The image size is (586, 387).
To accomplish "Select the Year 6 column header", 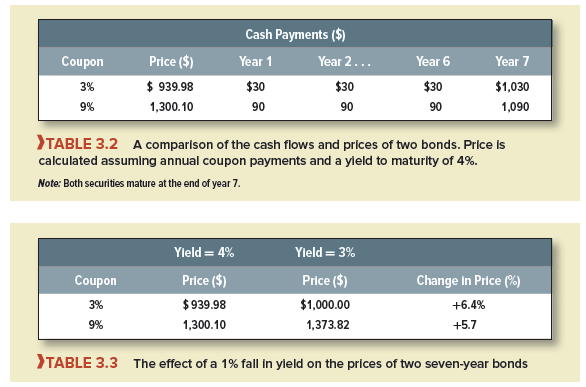I will [433, 61].
